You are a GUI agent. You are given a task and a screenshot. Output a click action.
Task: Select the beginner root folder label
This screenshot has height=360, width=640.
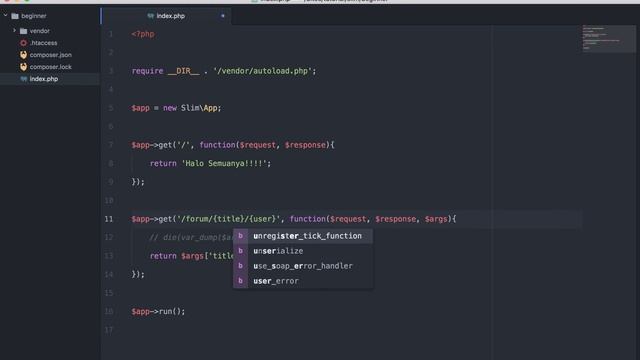[x=34, y=16]
